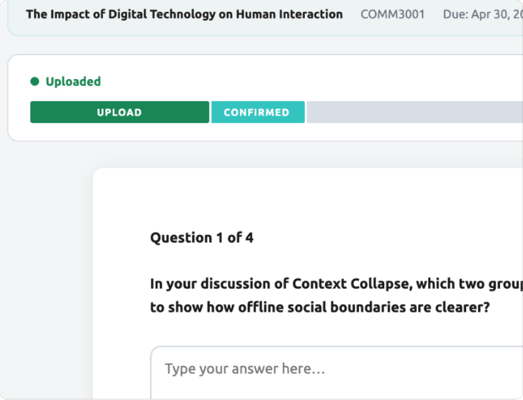The width and height of the screenshot is (523, 400).
Task: Focus the "Type your answer here…" field
Action: (337, 373)
